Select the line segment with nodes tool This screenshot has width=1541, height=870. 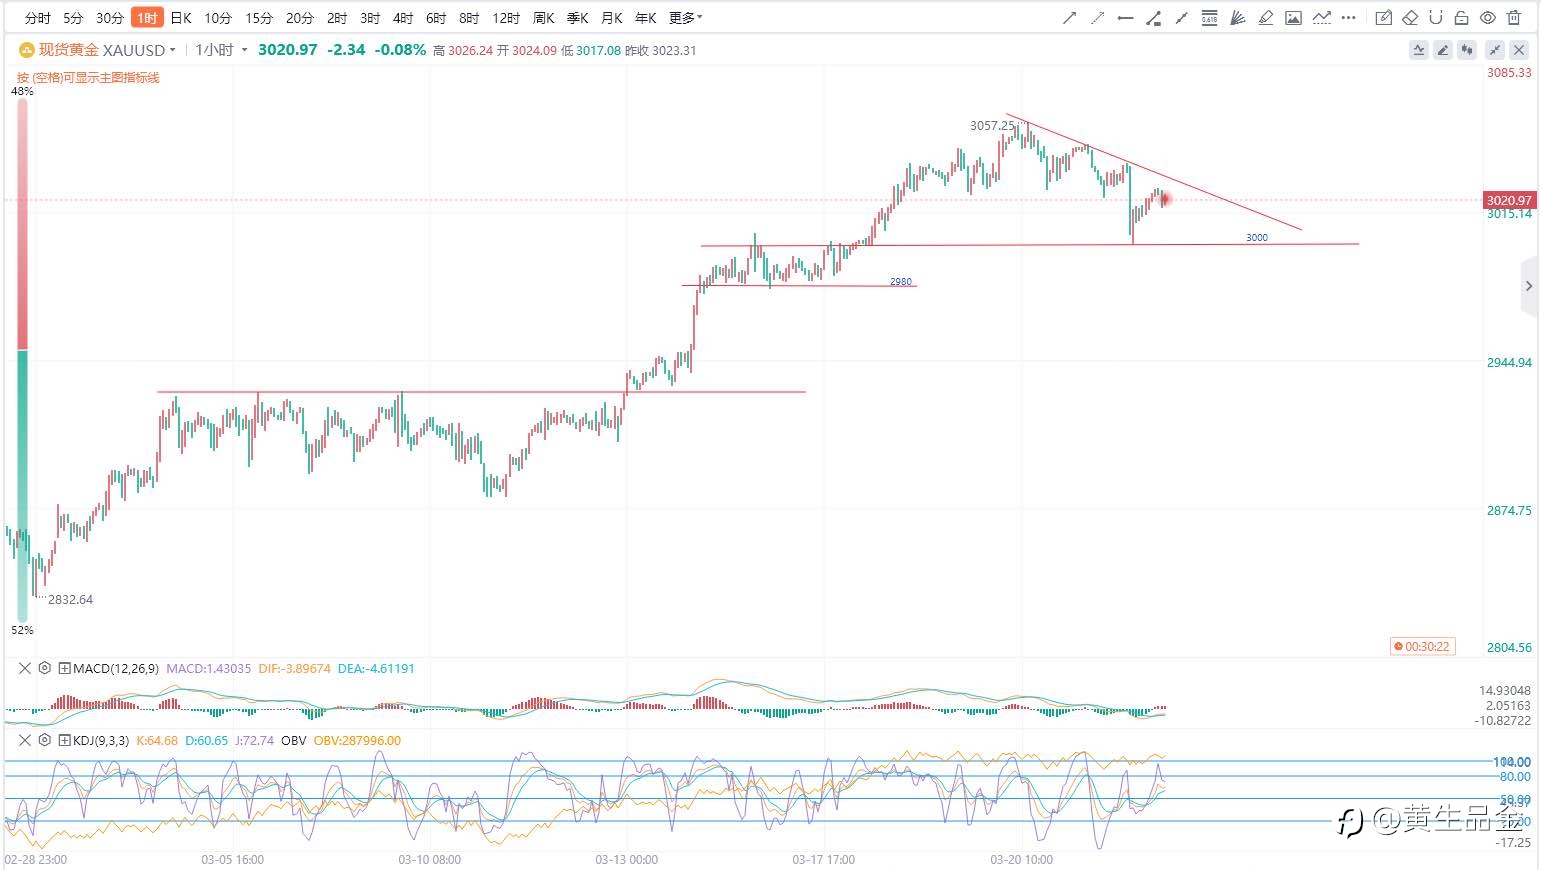pos(1181,18)
